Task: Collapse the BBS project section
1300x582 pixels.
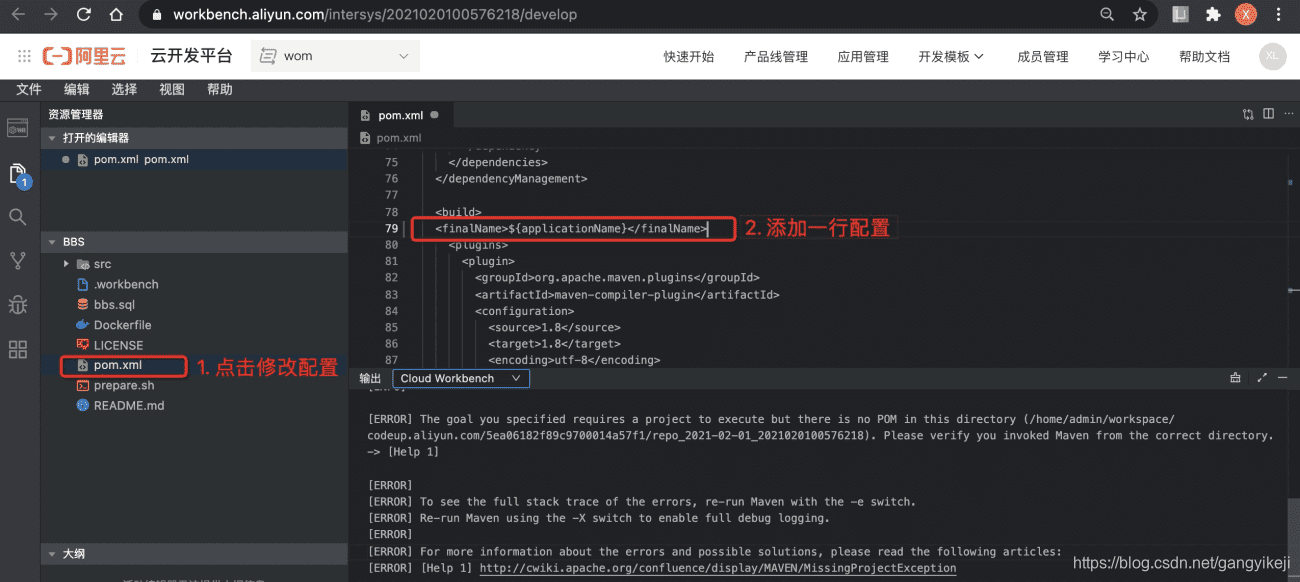Action: pyautogui.click(x=194, y=242)
